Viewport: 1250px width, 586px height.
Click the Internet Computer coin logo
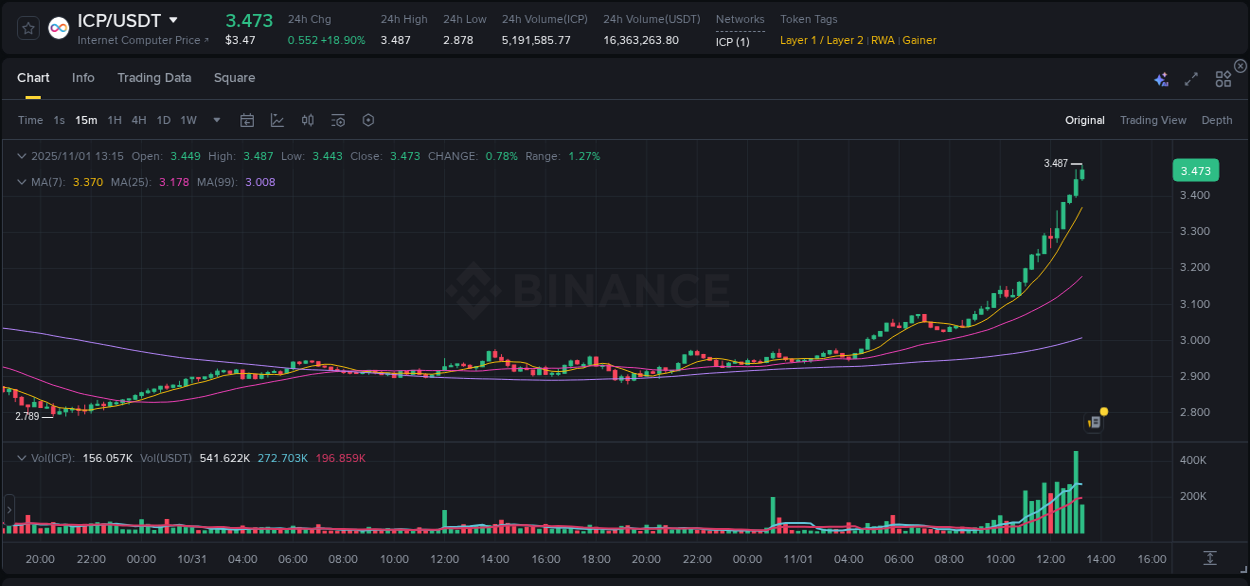pyautogui.click(x=58, y=28)
